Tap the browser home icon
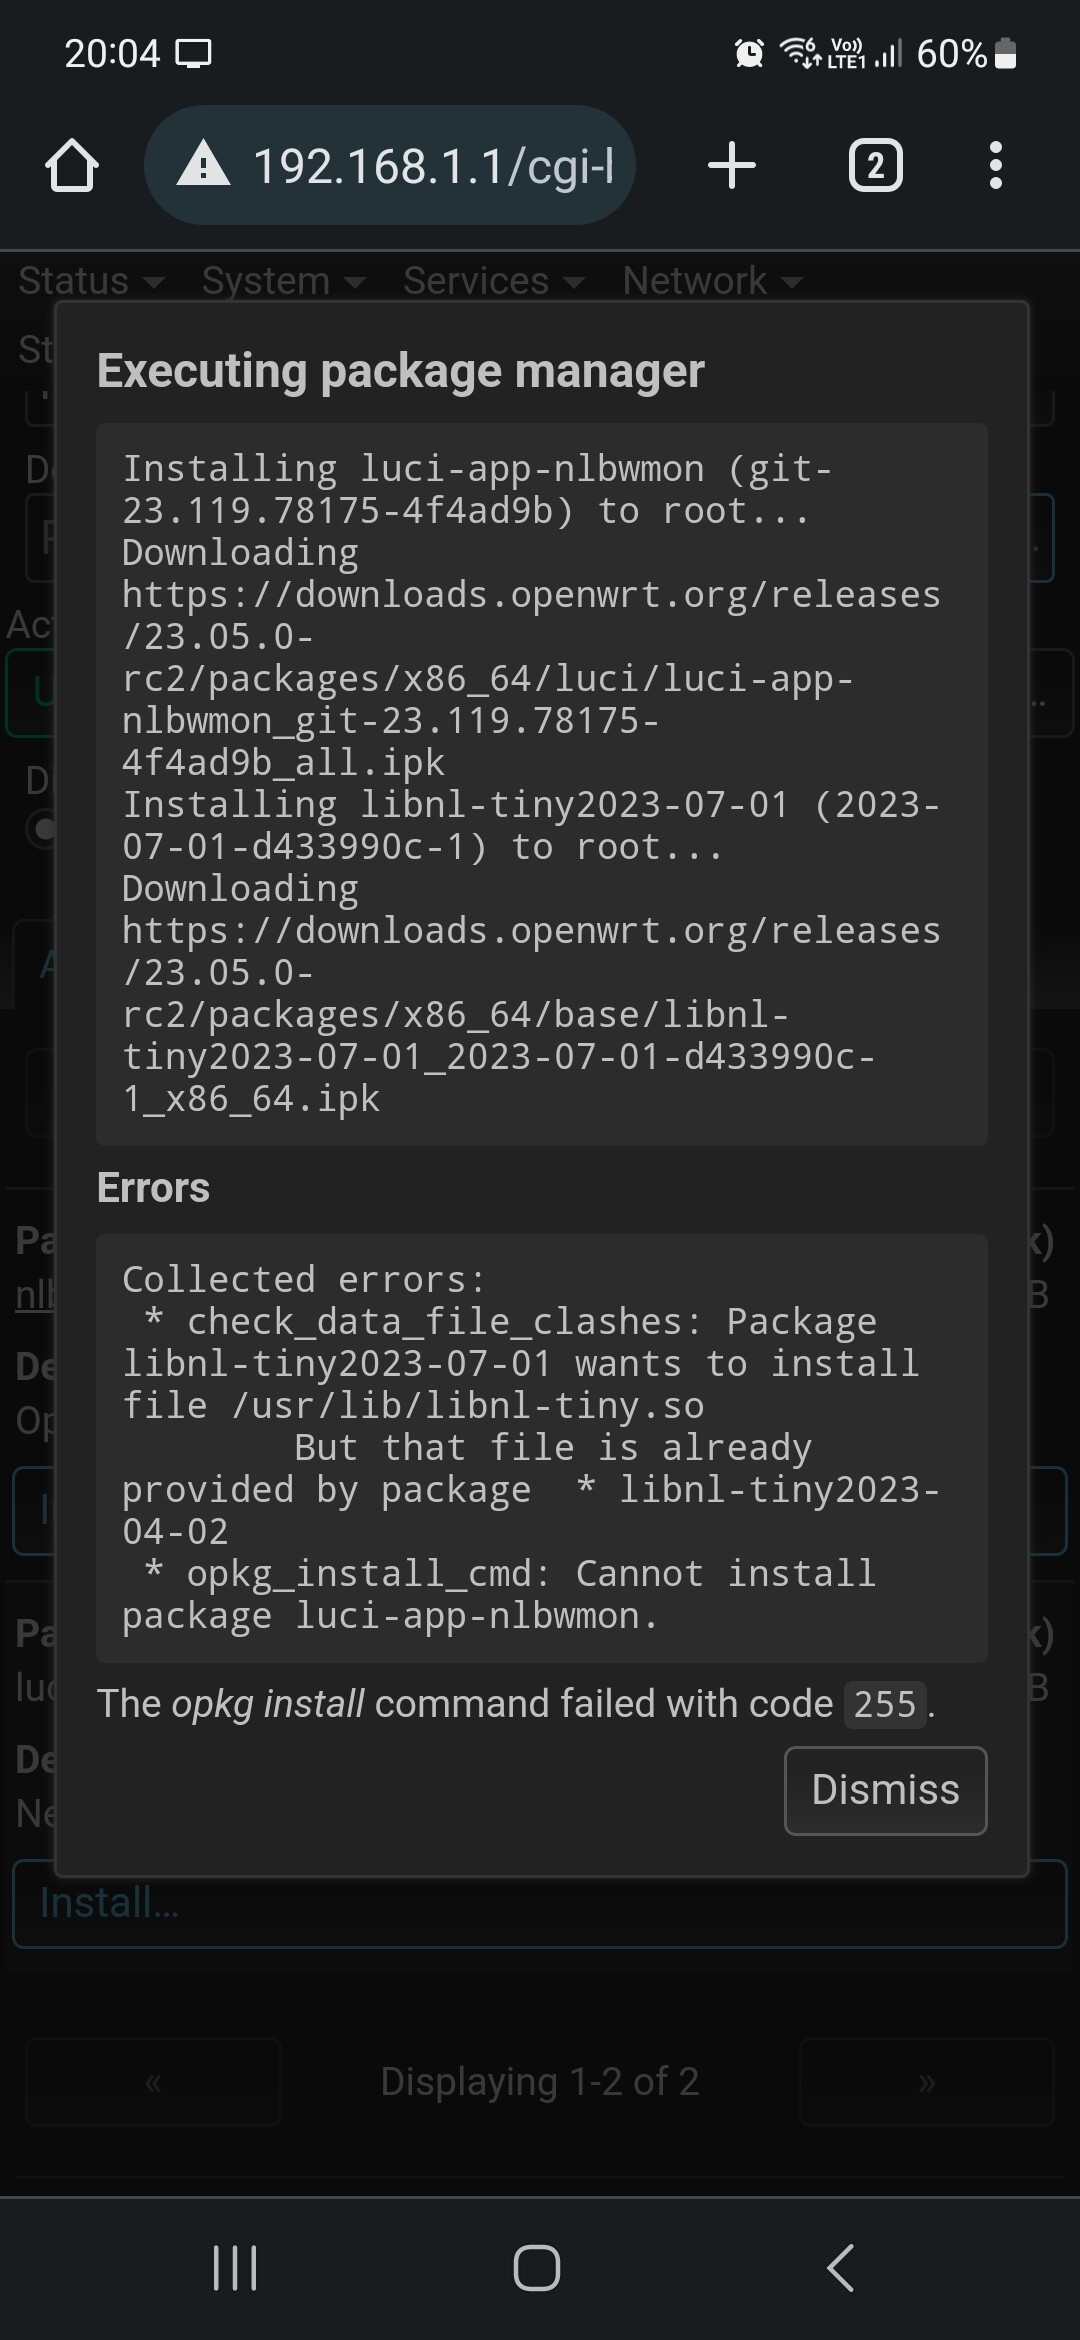Viewport: 1080px width, 2340px height. (x=72, y=165)
